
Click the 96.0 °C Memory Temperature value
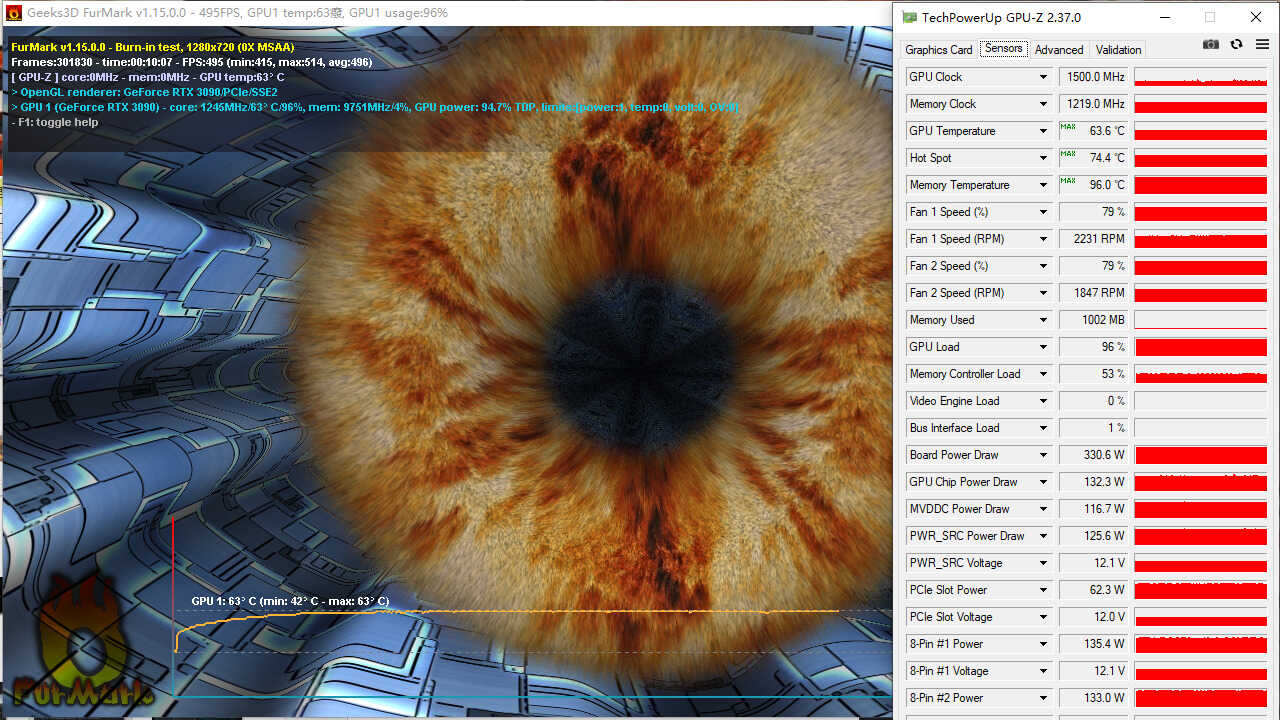click(1094, 185)
